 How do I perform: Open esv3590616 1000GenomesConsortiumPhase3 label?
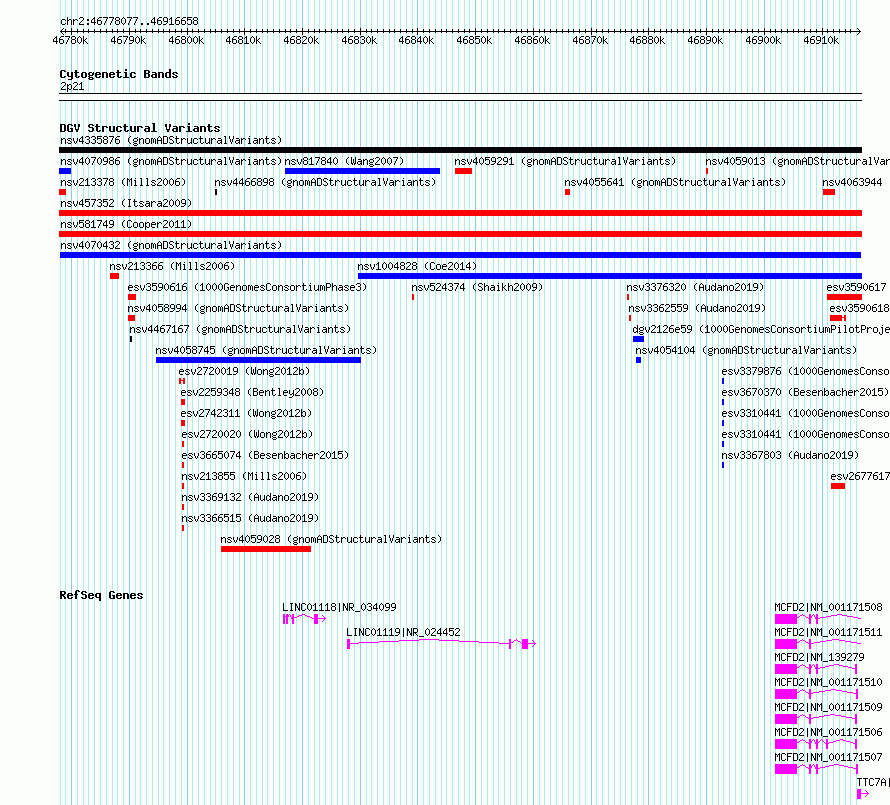click(x=247, y=287)
